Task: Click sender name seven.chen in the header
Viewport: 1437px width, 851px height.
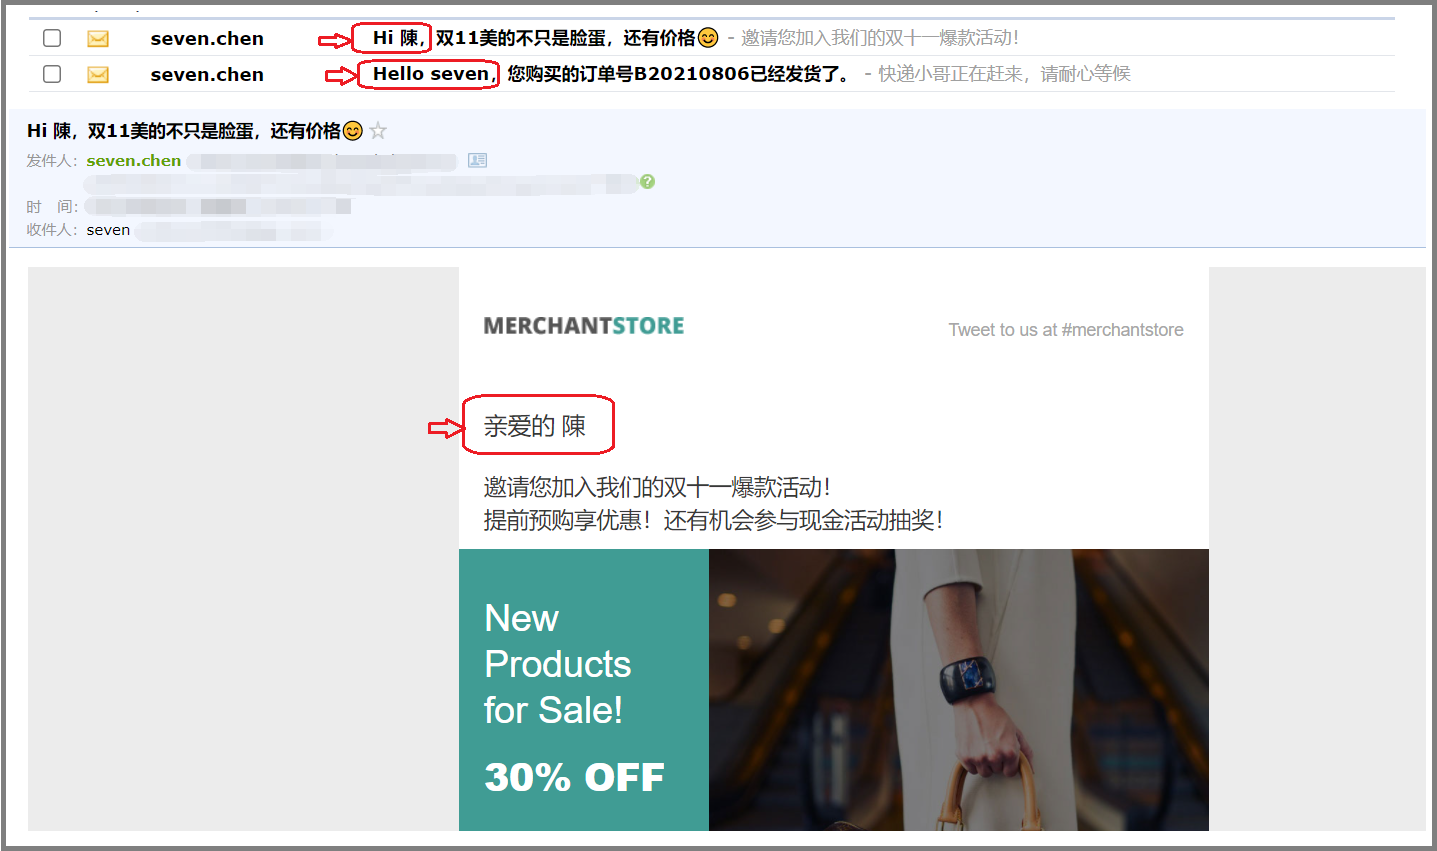Action: click(134, 160)
